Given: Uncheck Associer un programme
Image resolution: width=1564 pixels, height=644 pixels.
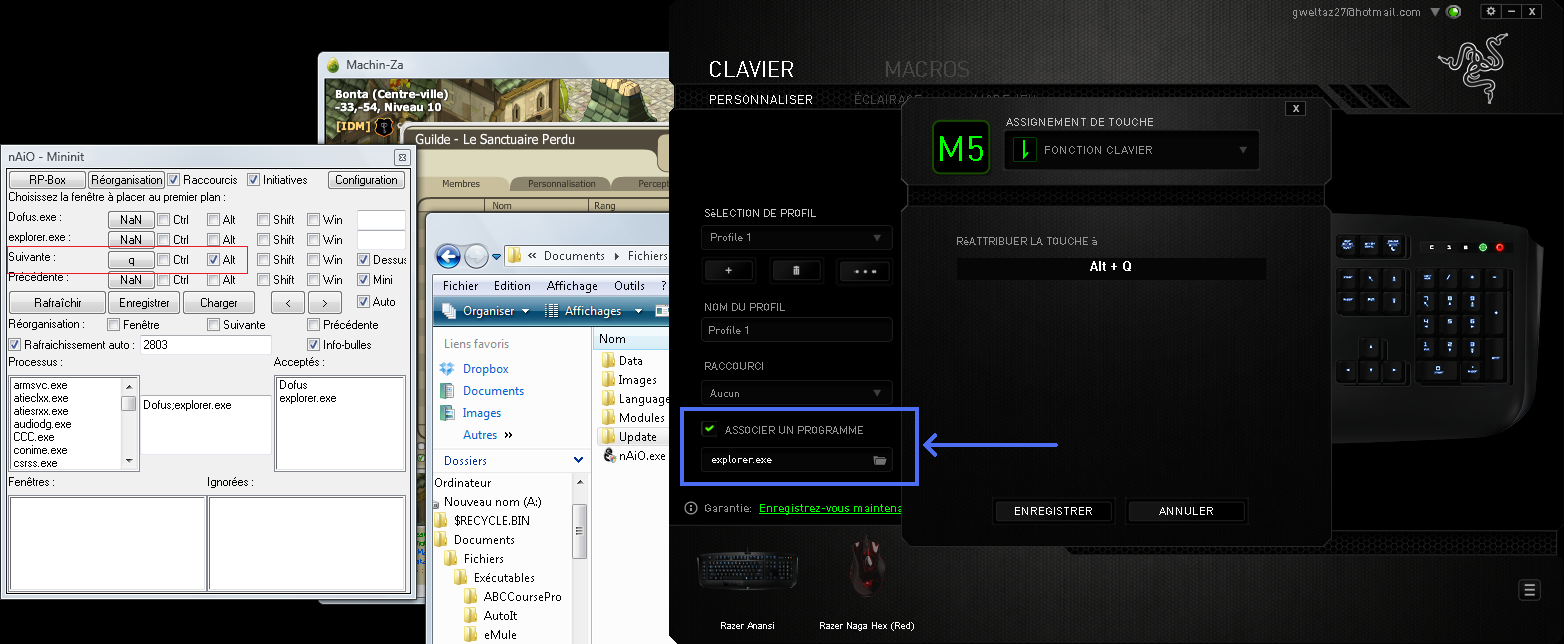Looking at the screenshot, I should coord(710,429).
